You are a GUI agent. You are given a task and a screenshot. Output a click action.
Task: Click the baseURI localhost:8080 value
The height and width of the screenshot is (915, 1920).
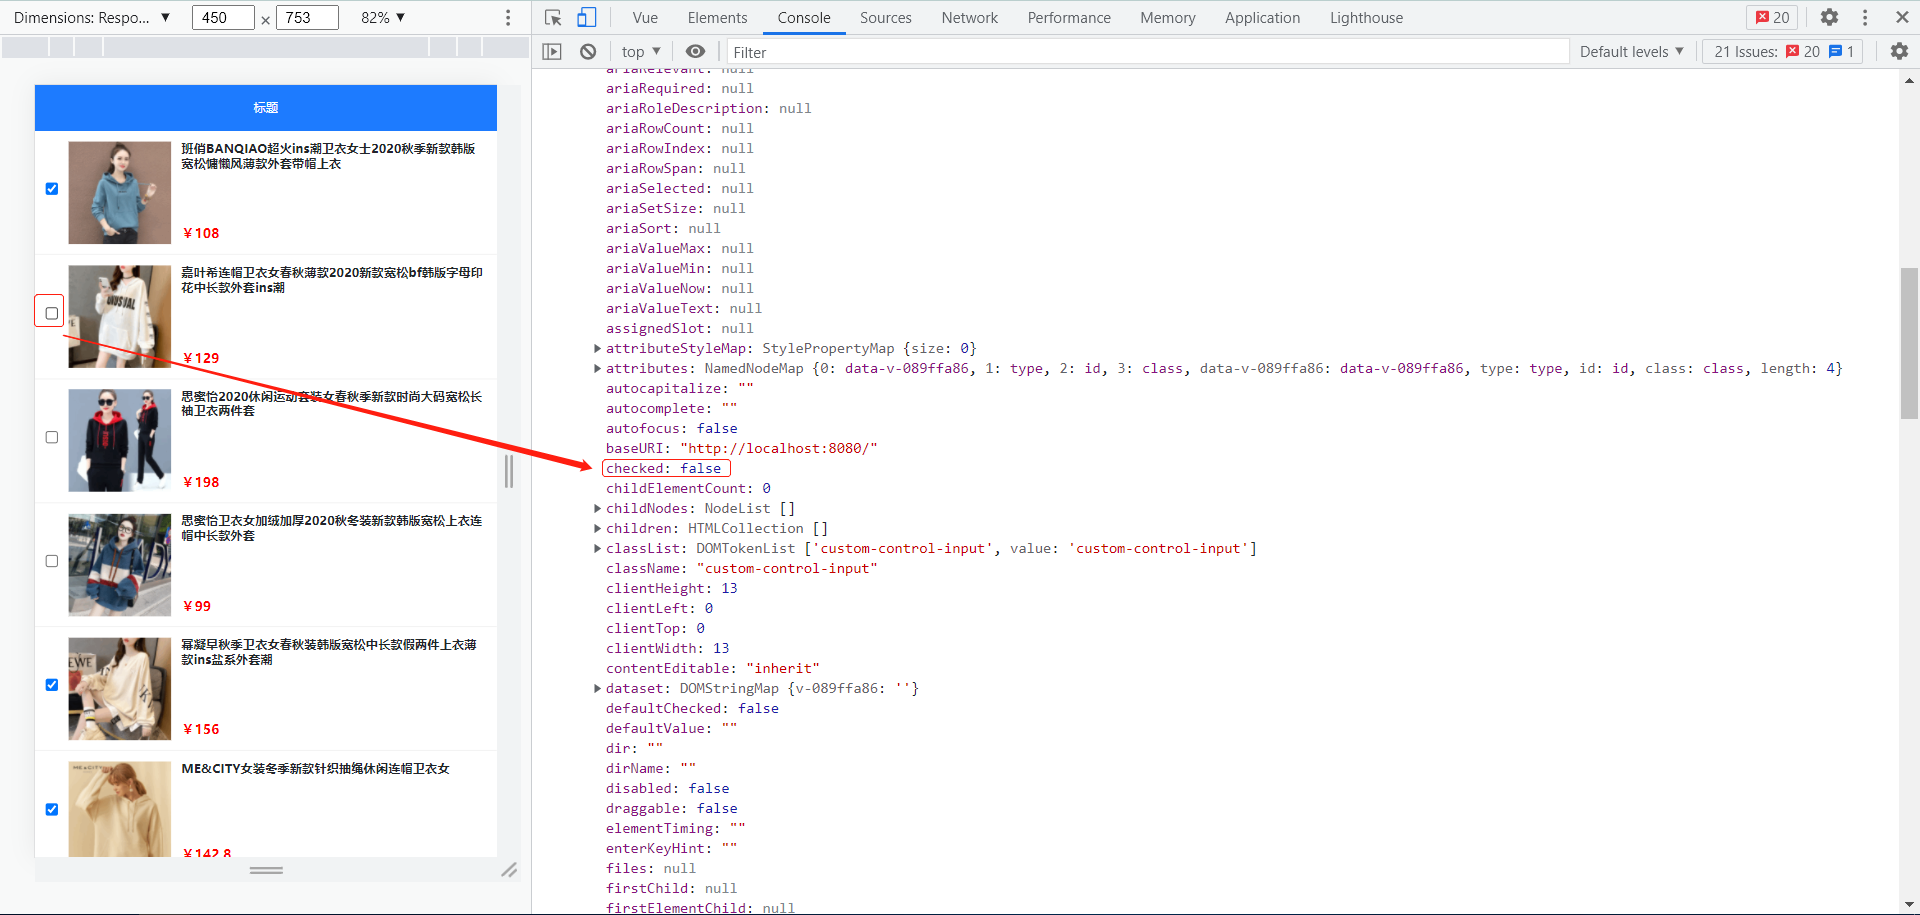tap(779, 448)
